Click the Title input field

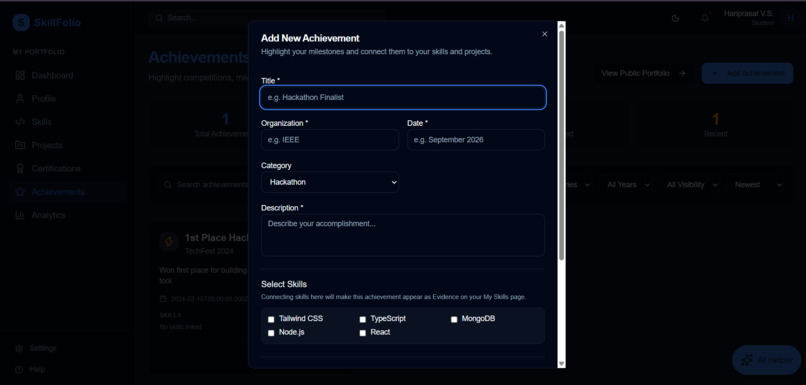(403, 97)
